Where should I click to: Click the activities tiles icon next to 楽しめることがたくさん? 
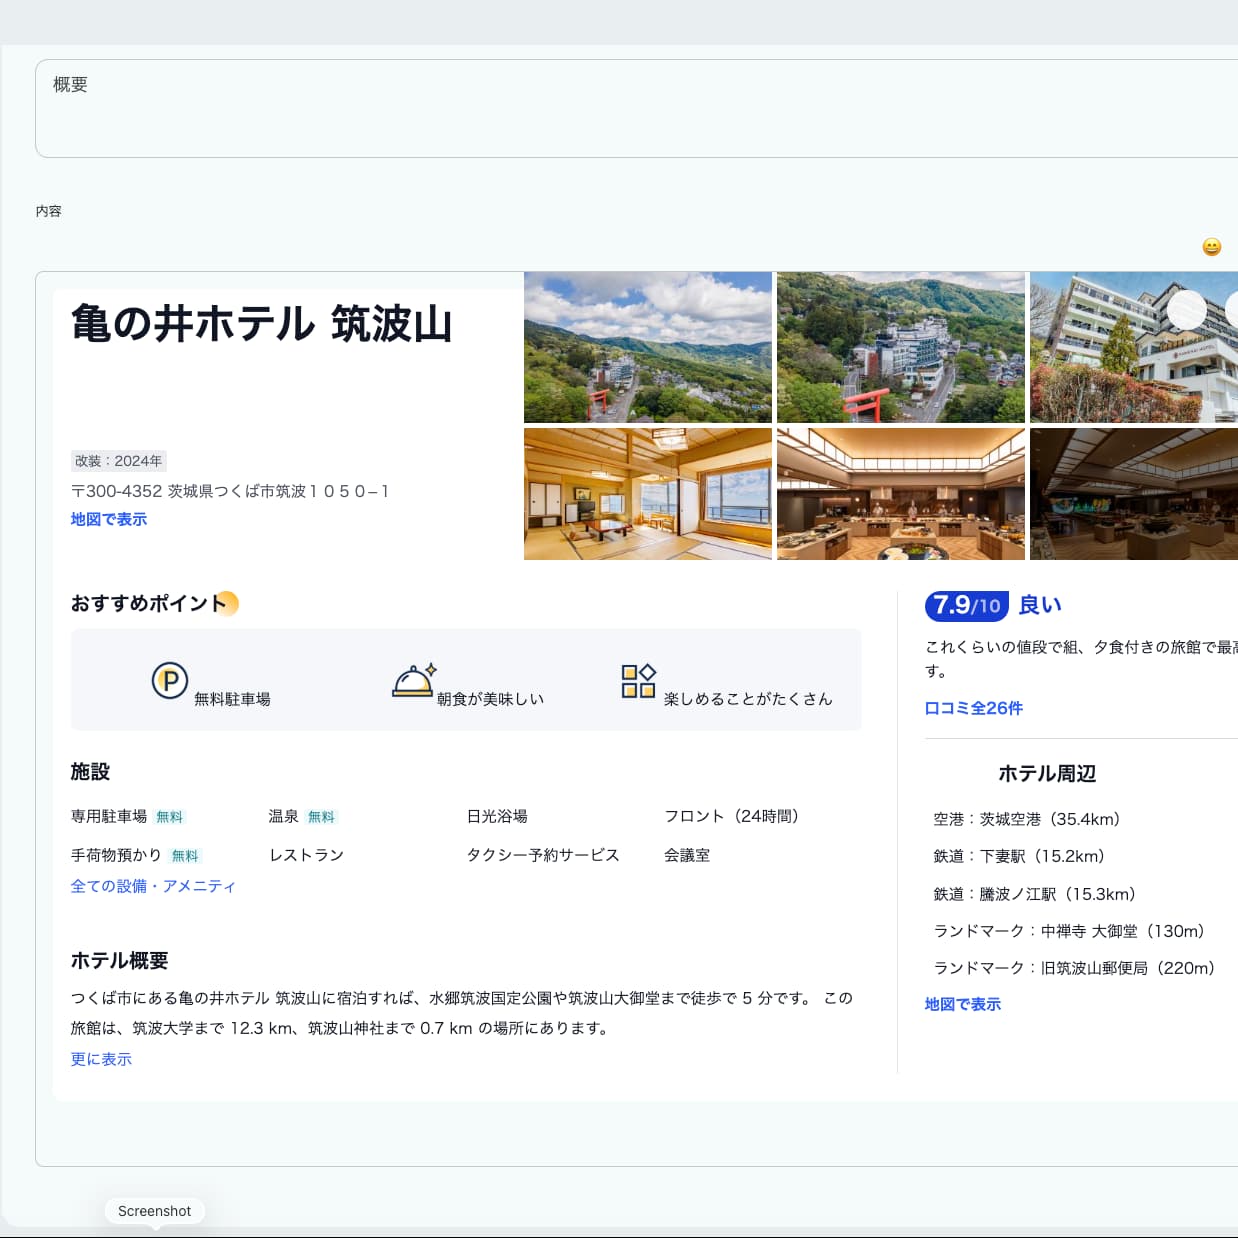[637, 681]
